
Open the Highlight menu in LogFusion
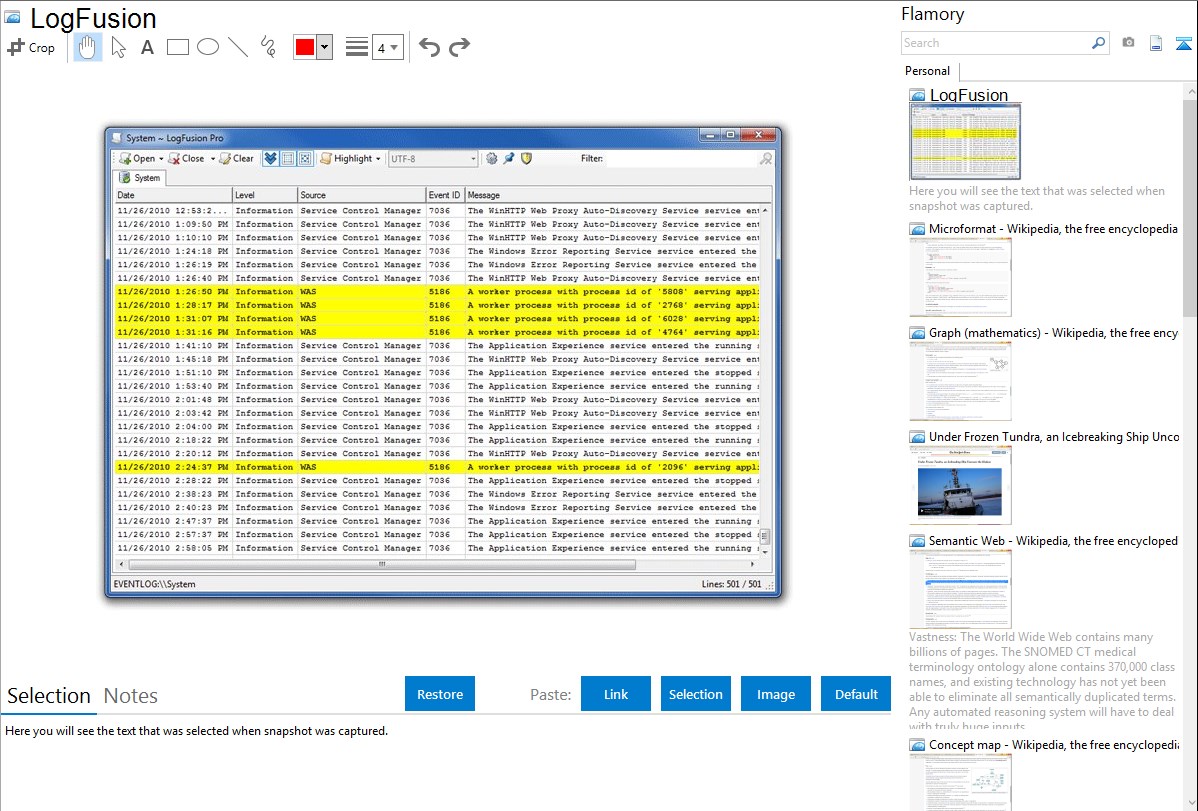coord(351,158)
